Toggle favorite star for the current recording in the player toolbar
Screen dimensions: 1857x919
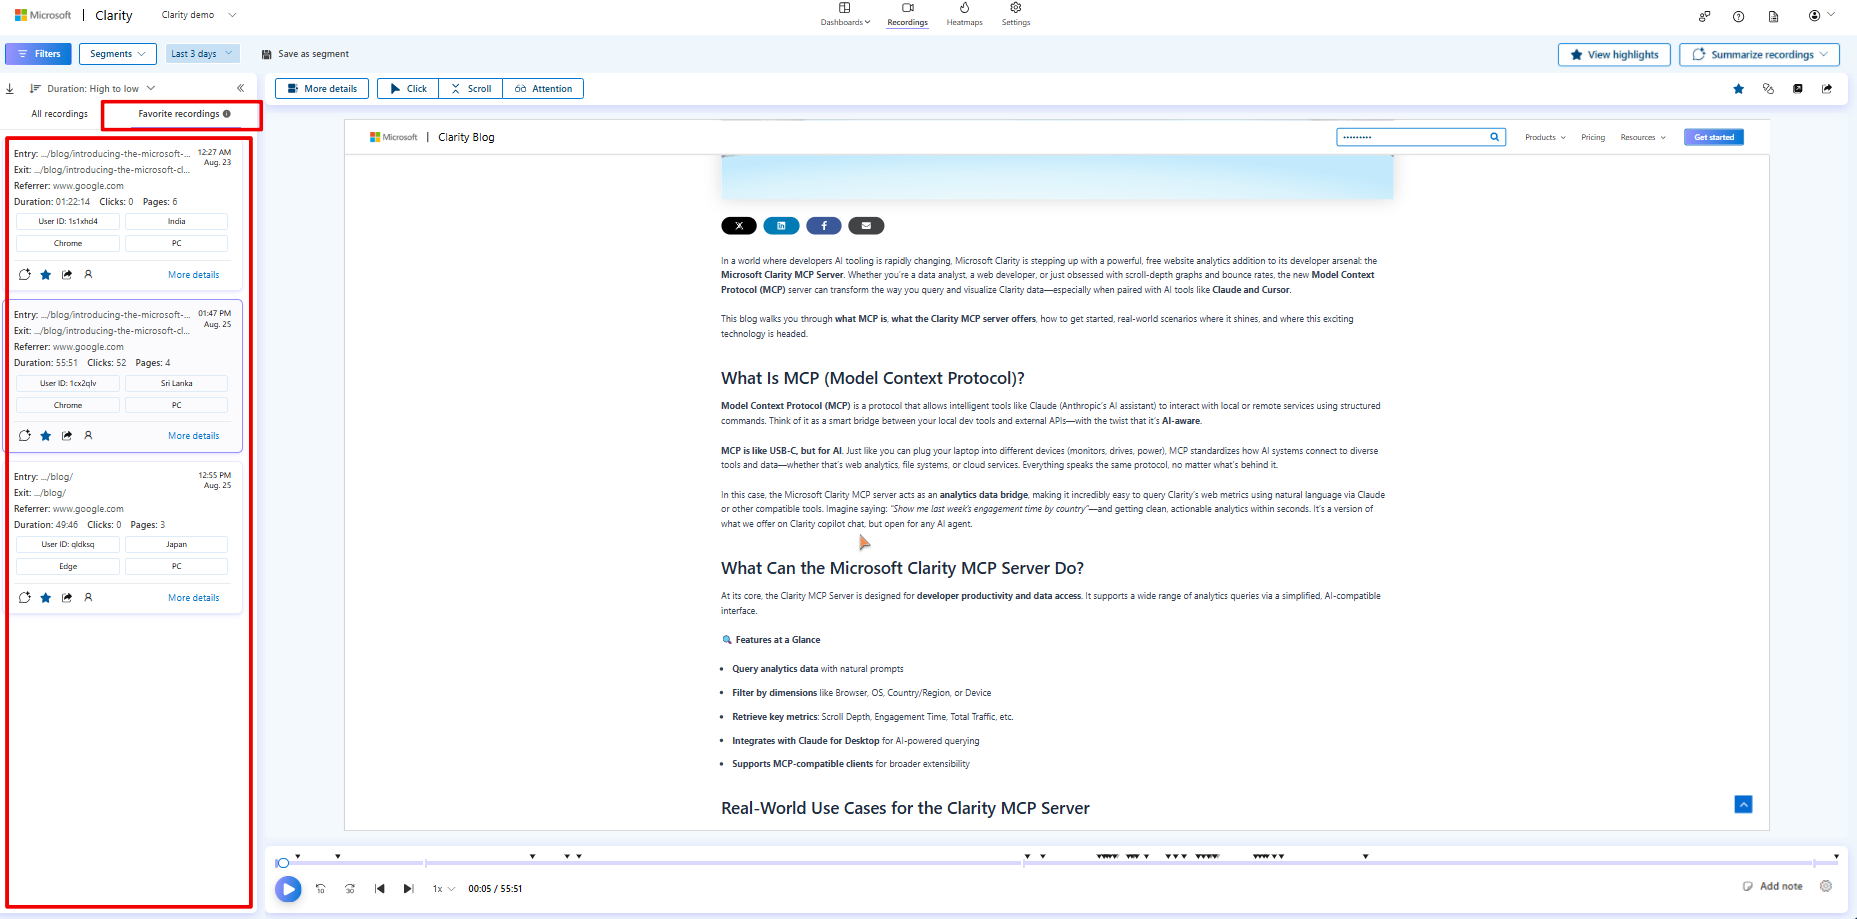point(1739,89)
